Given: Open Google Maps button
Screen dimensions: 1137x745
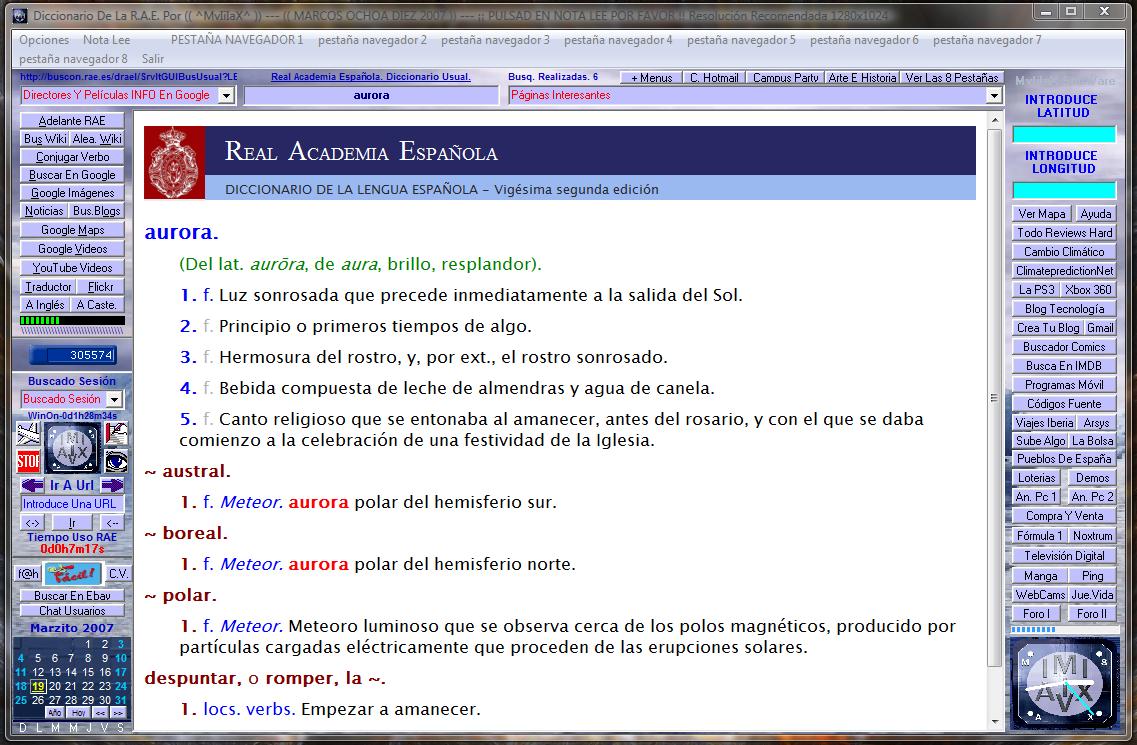Looking at the screenshot, I should [72, 230].
